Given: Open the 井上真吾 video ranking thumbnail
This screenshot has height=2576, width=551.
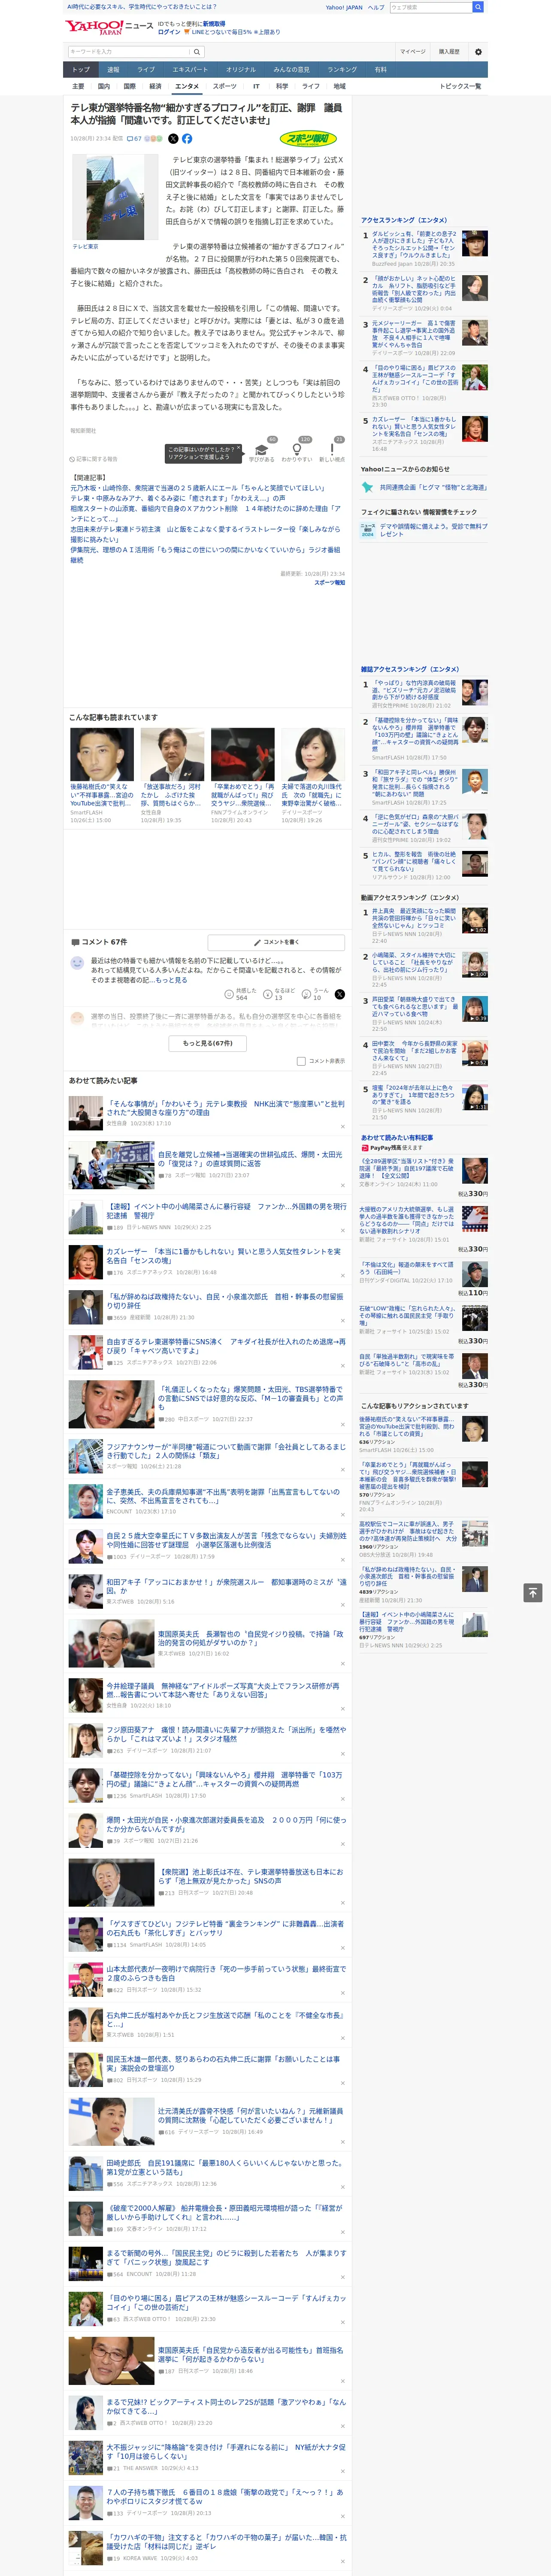Looking at the screenshot, I should tap(475, 920).
